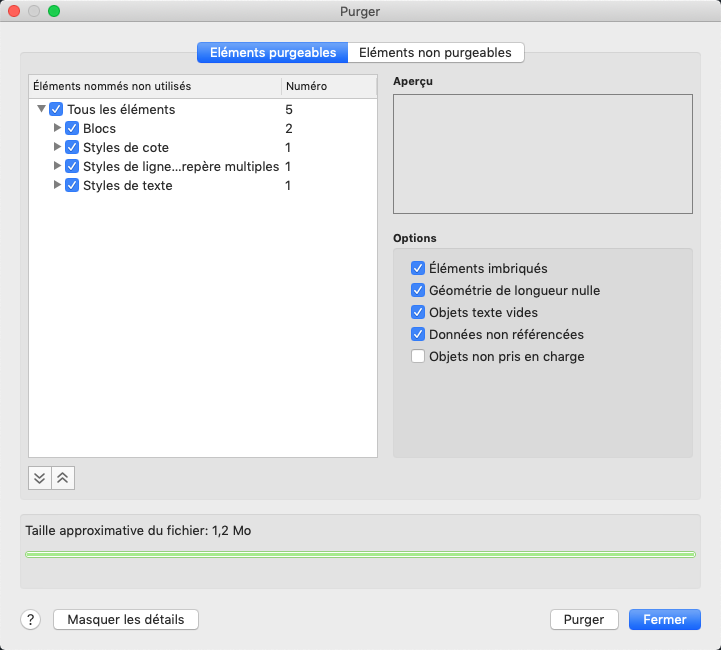721x650 pixels.
Task: Expand the Styles de texte node
Action: point(57,185)
